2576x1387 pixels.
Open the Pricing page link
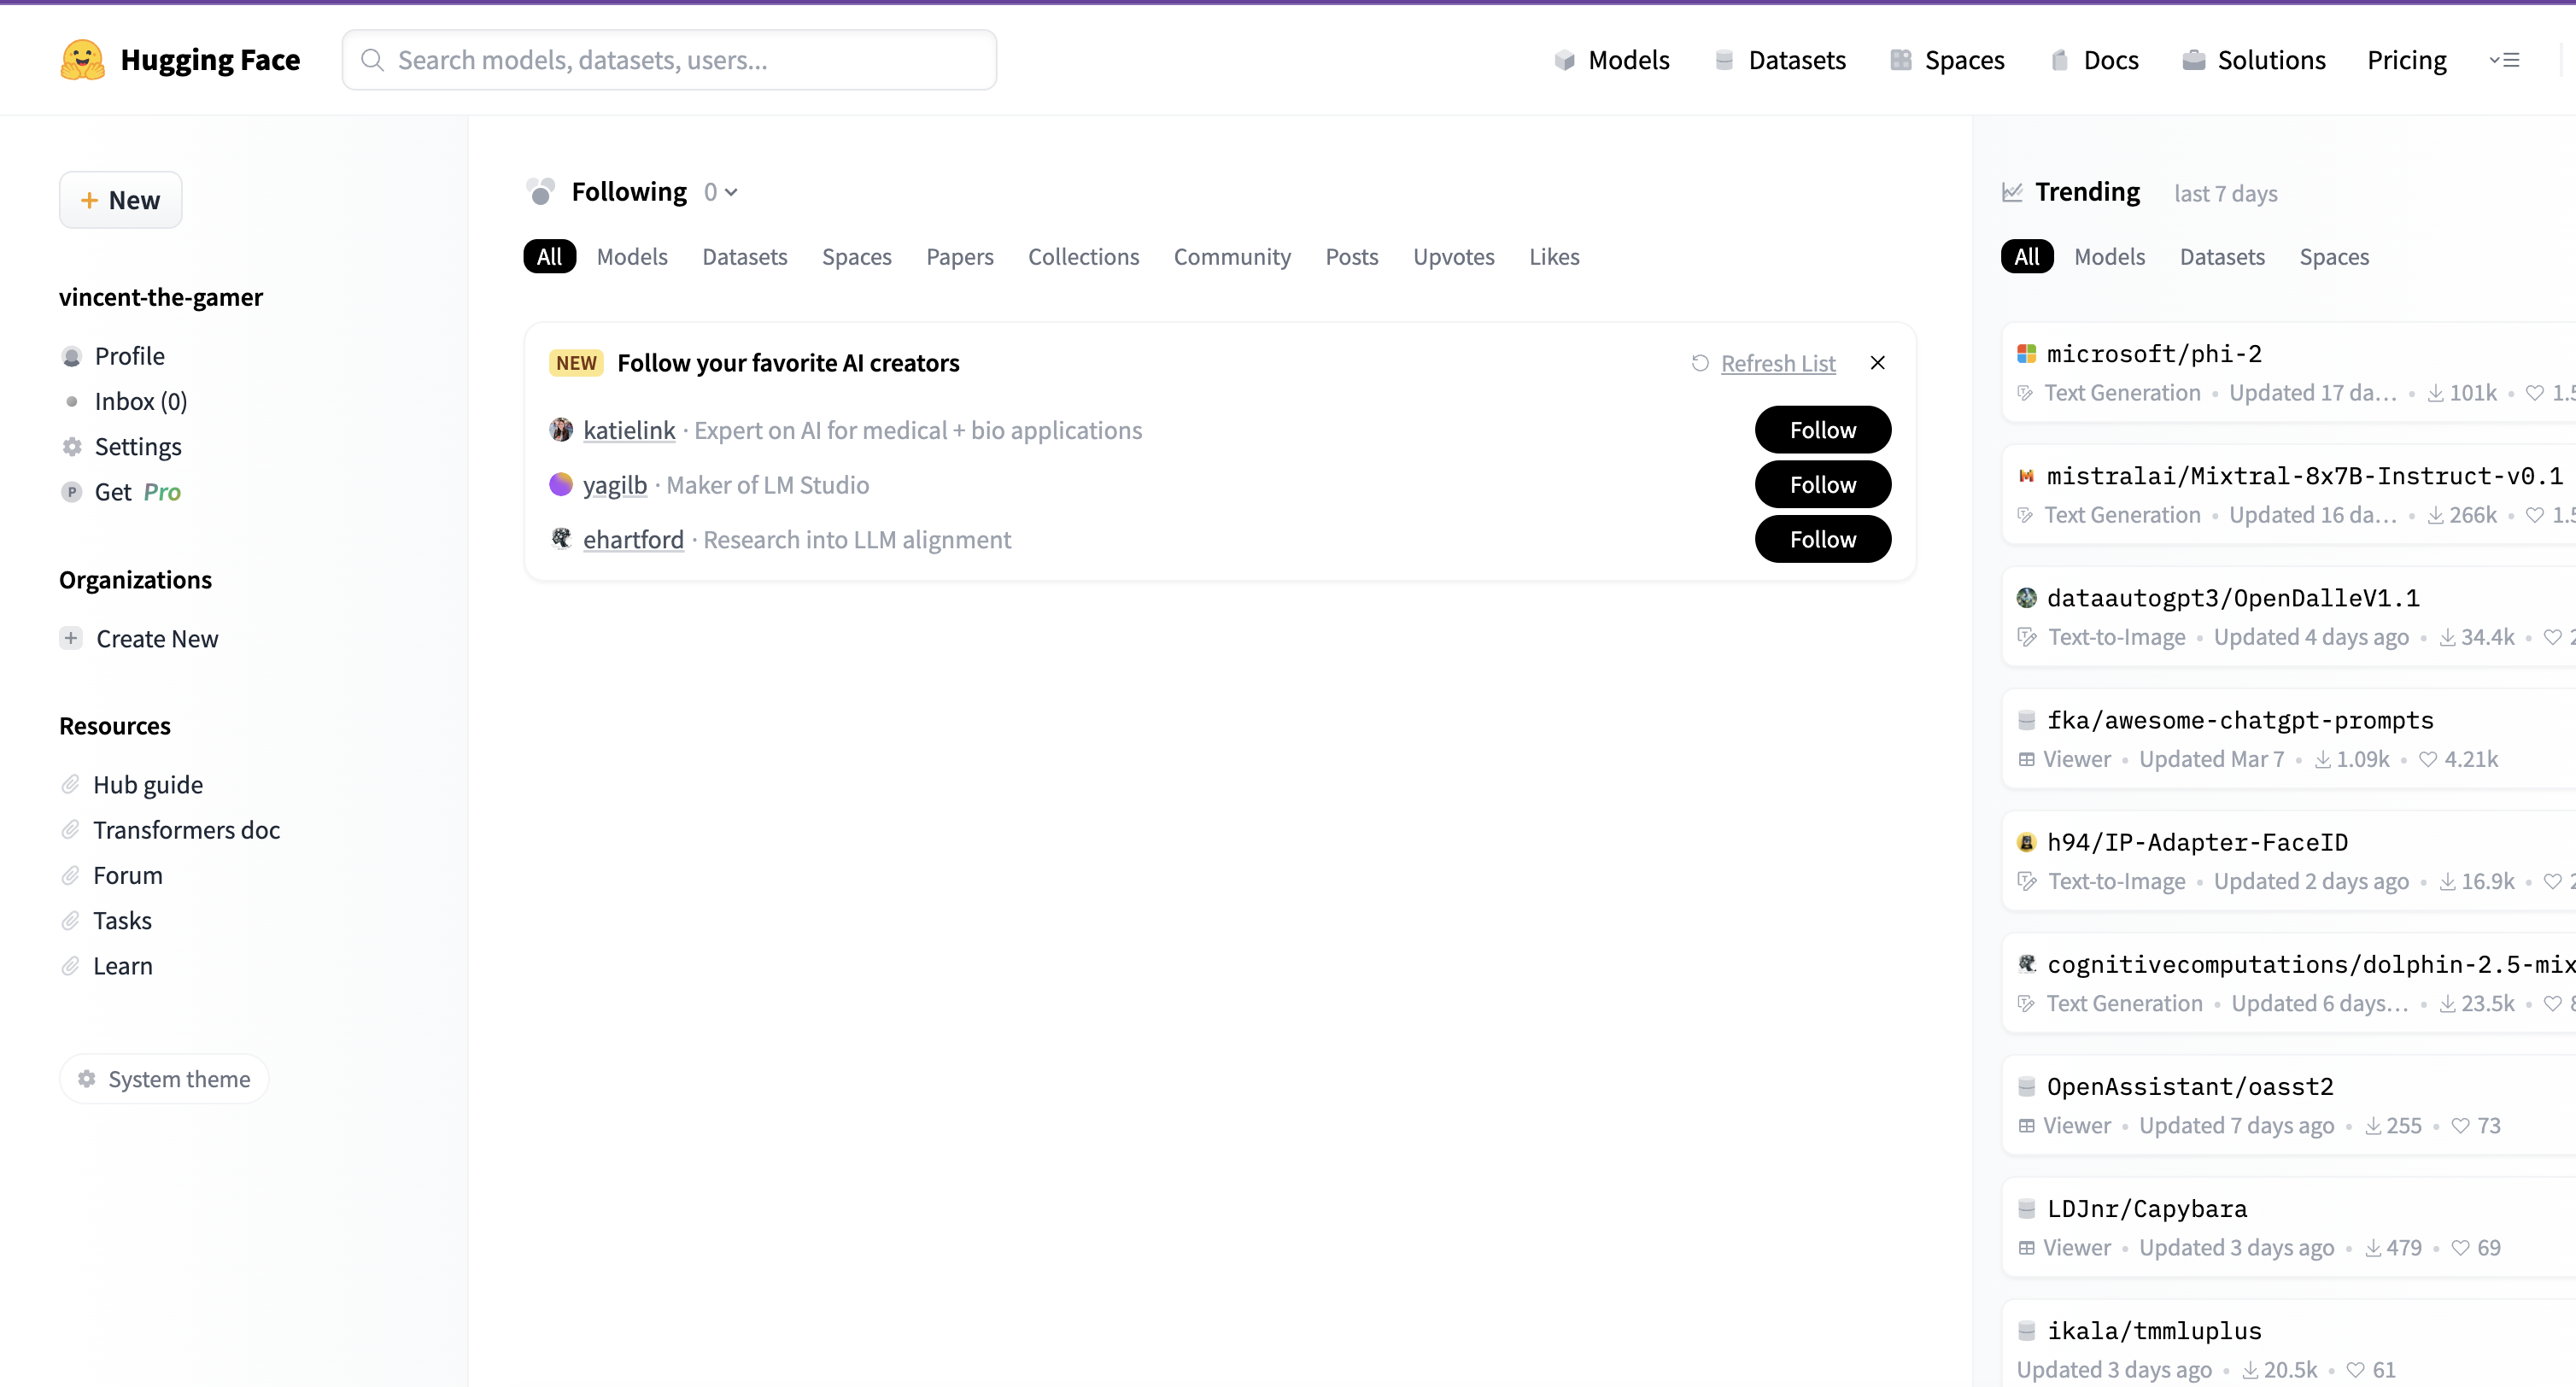point(2406,60)
